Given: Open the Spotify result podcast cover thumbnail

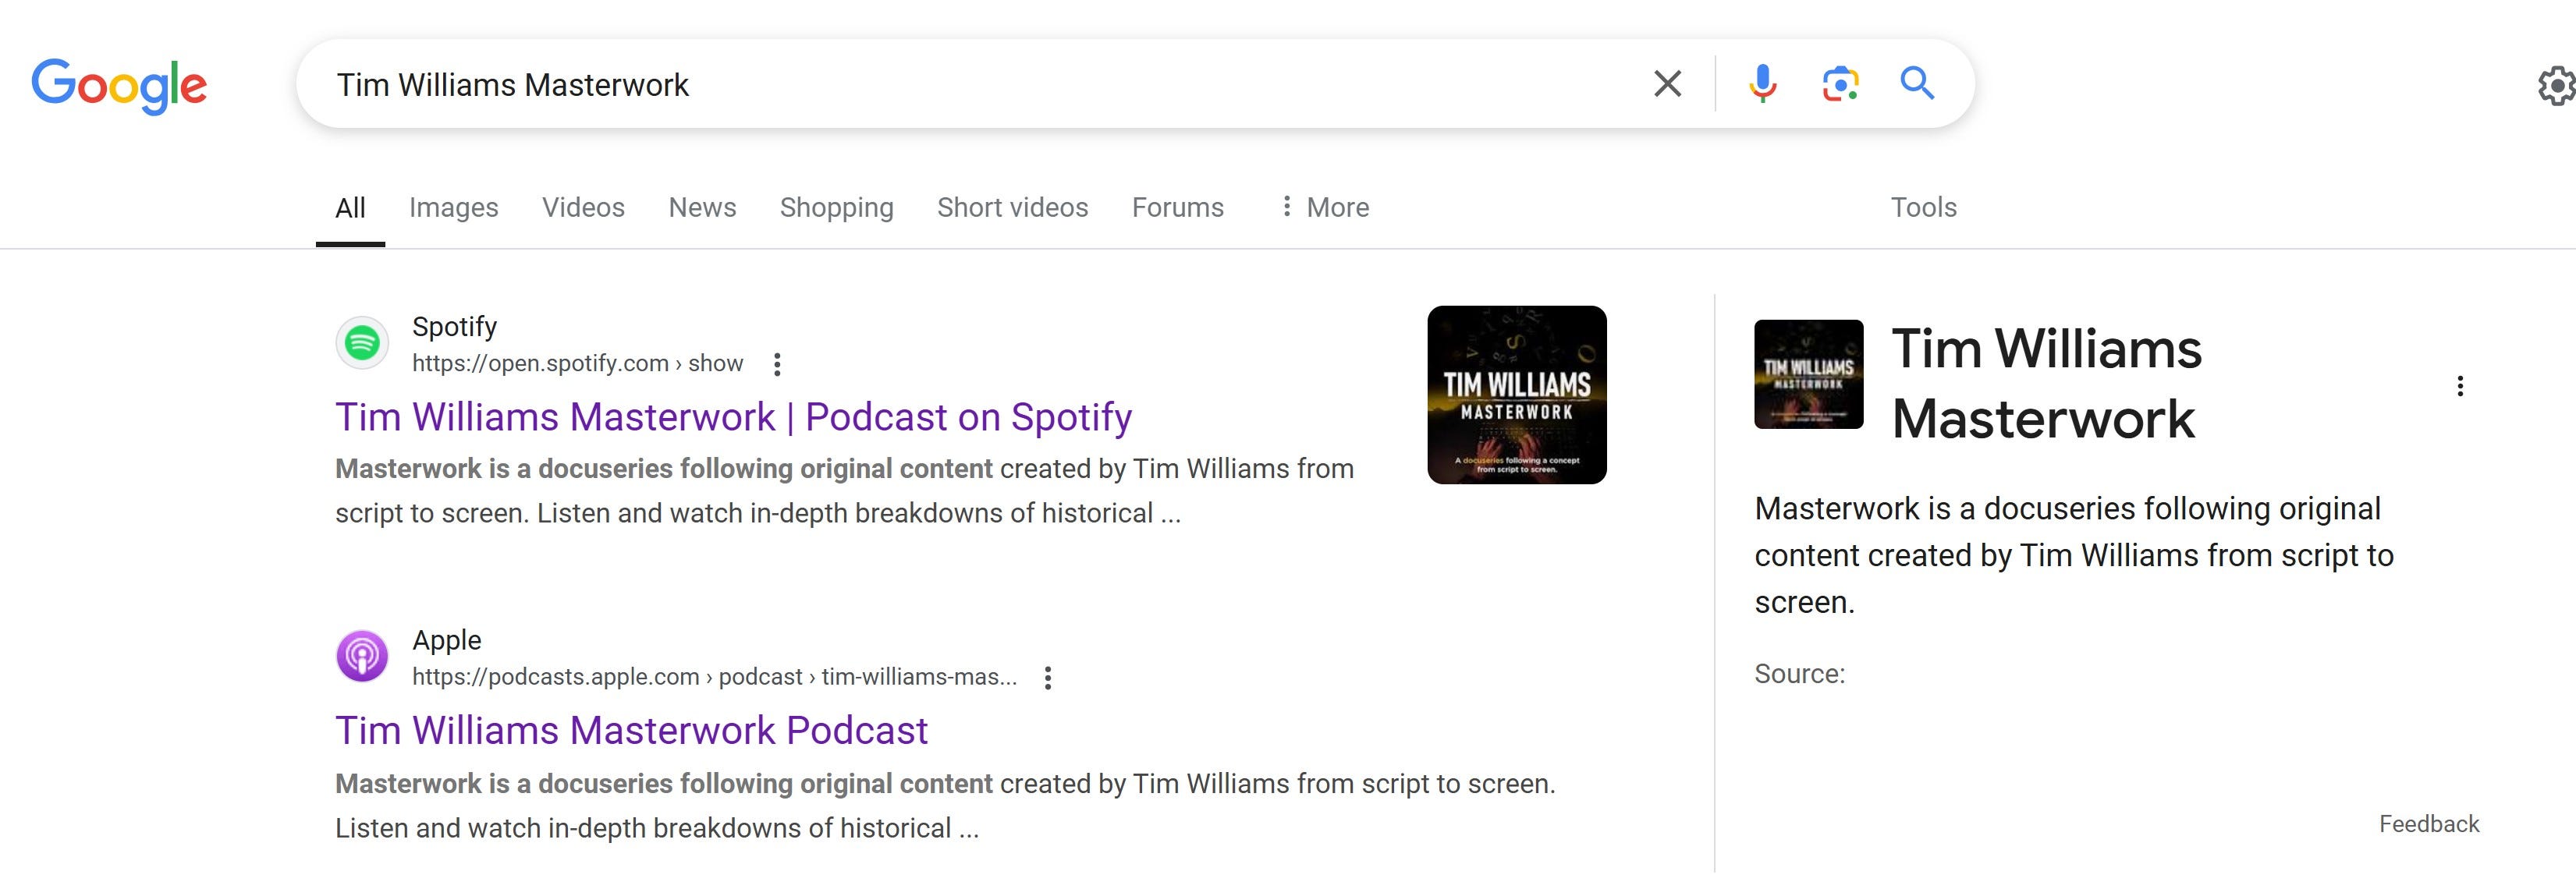Looking at the screenshot, I should click(1517, 395).
